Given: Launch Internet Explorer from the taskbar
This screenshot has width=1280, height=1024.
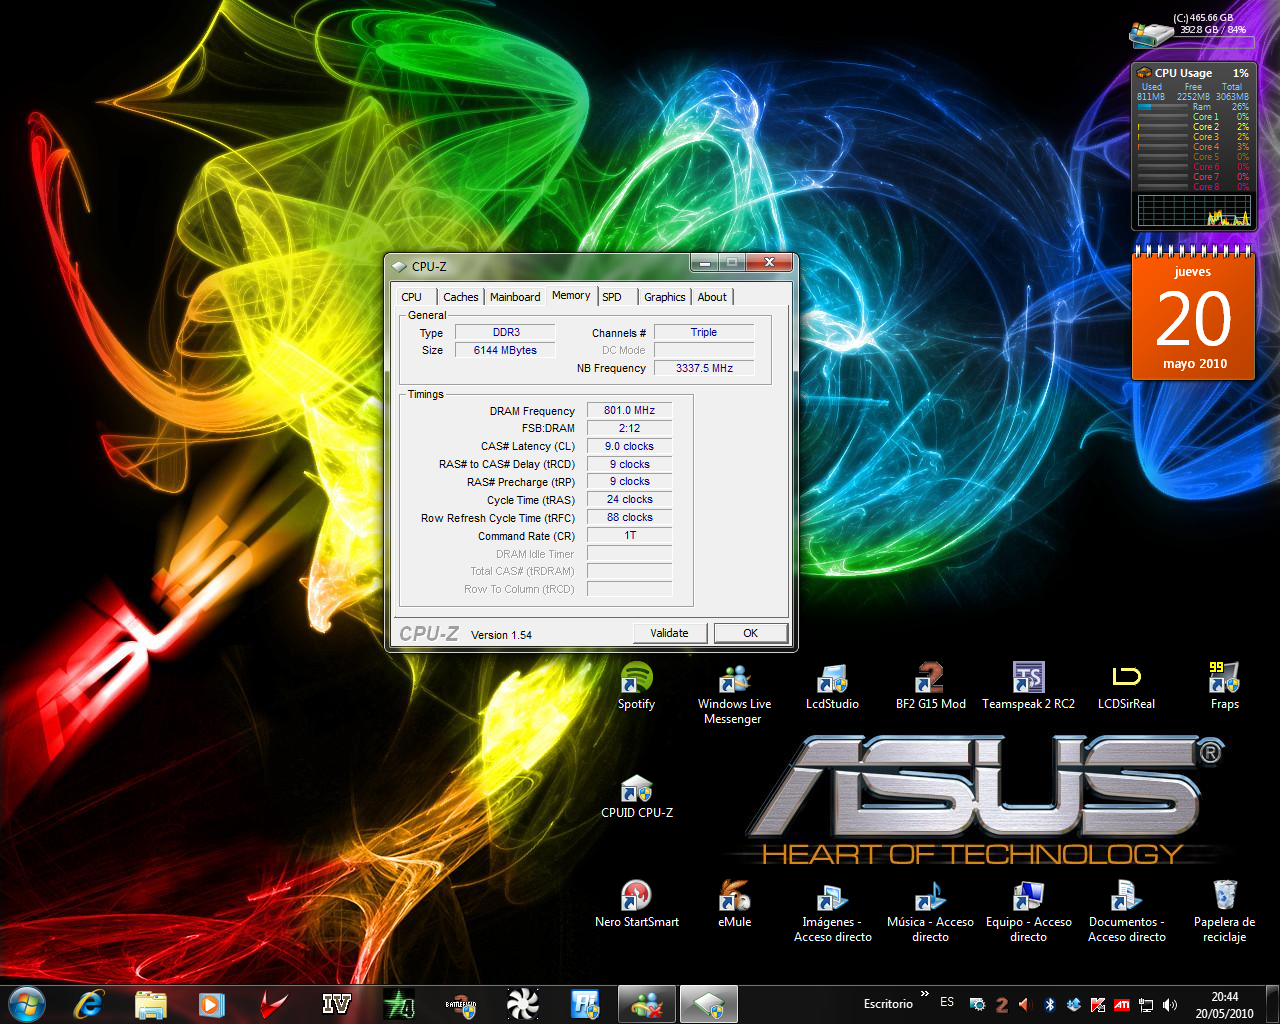Looking at the screenshot, I should [x=89, y=1003].
